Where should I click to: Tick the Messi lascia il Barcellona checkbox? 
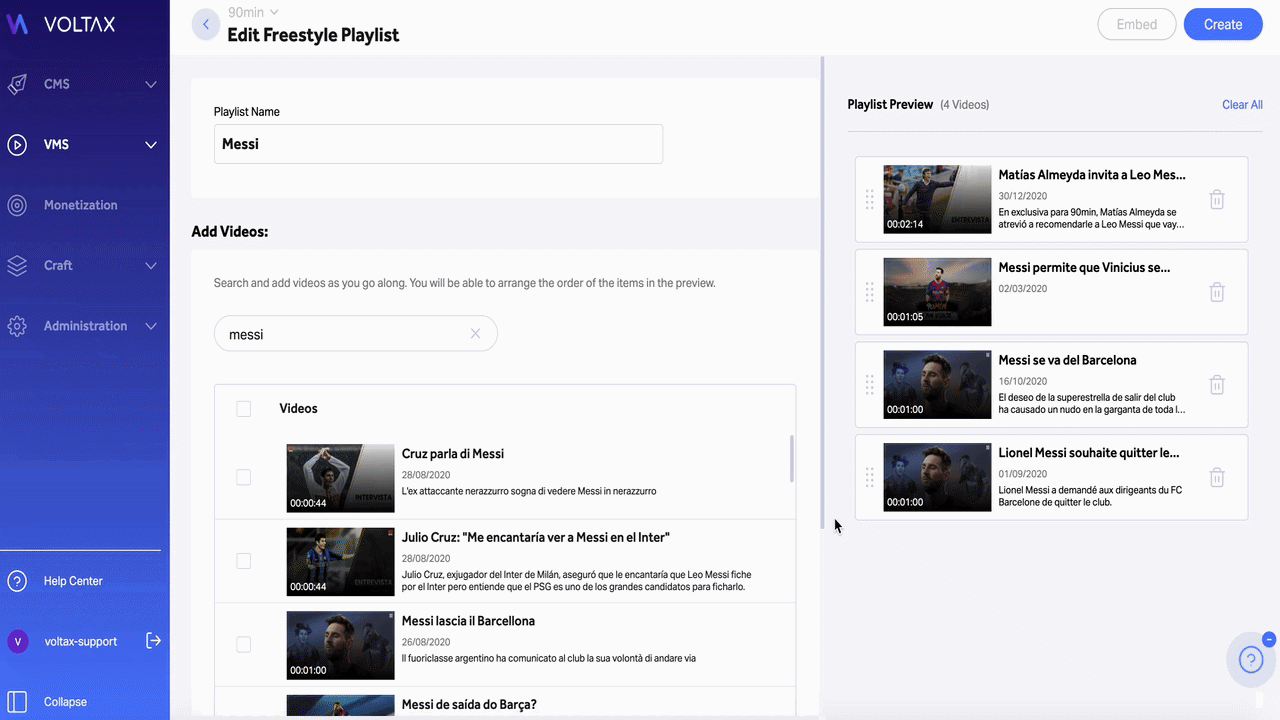coord(244,645)
